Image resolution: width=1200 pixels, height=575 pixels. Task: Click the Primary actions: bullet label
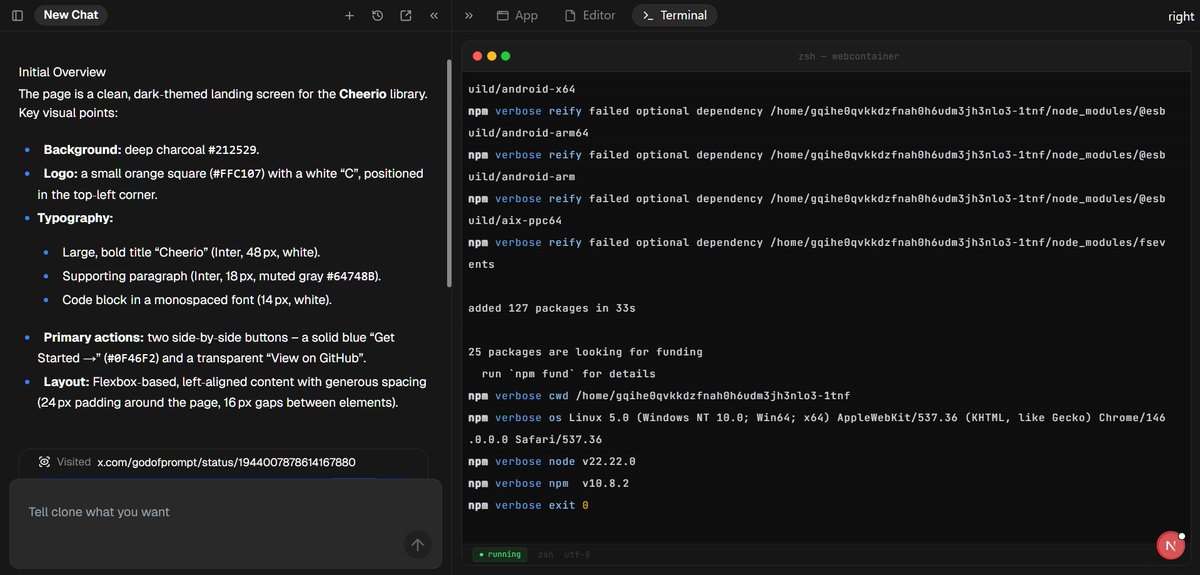(93, 337)
